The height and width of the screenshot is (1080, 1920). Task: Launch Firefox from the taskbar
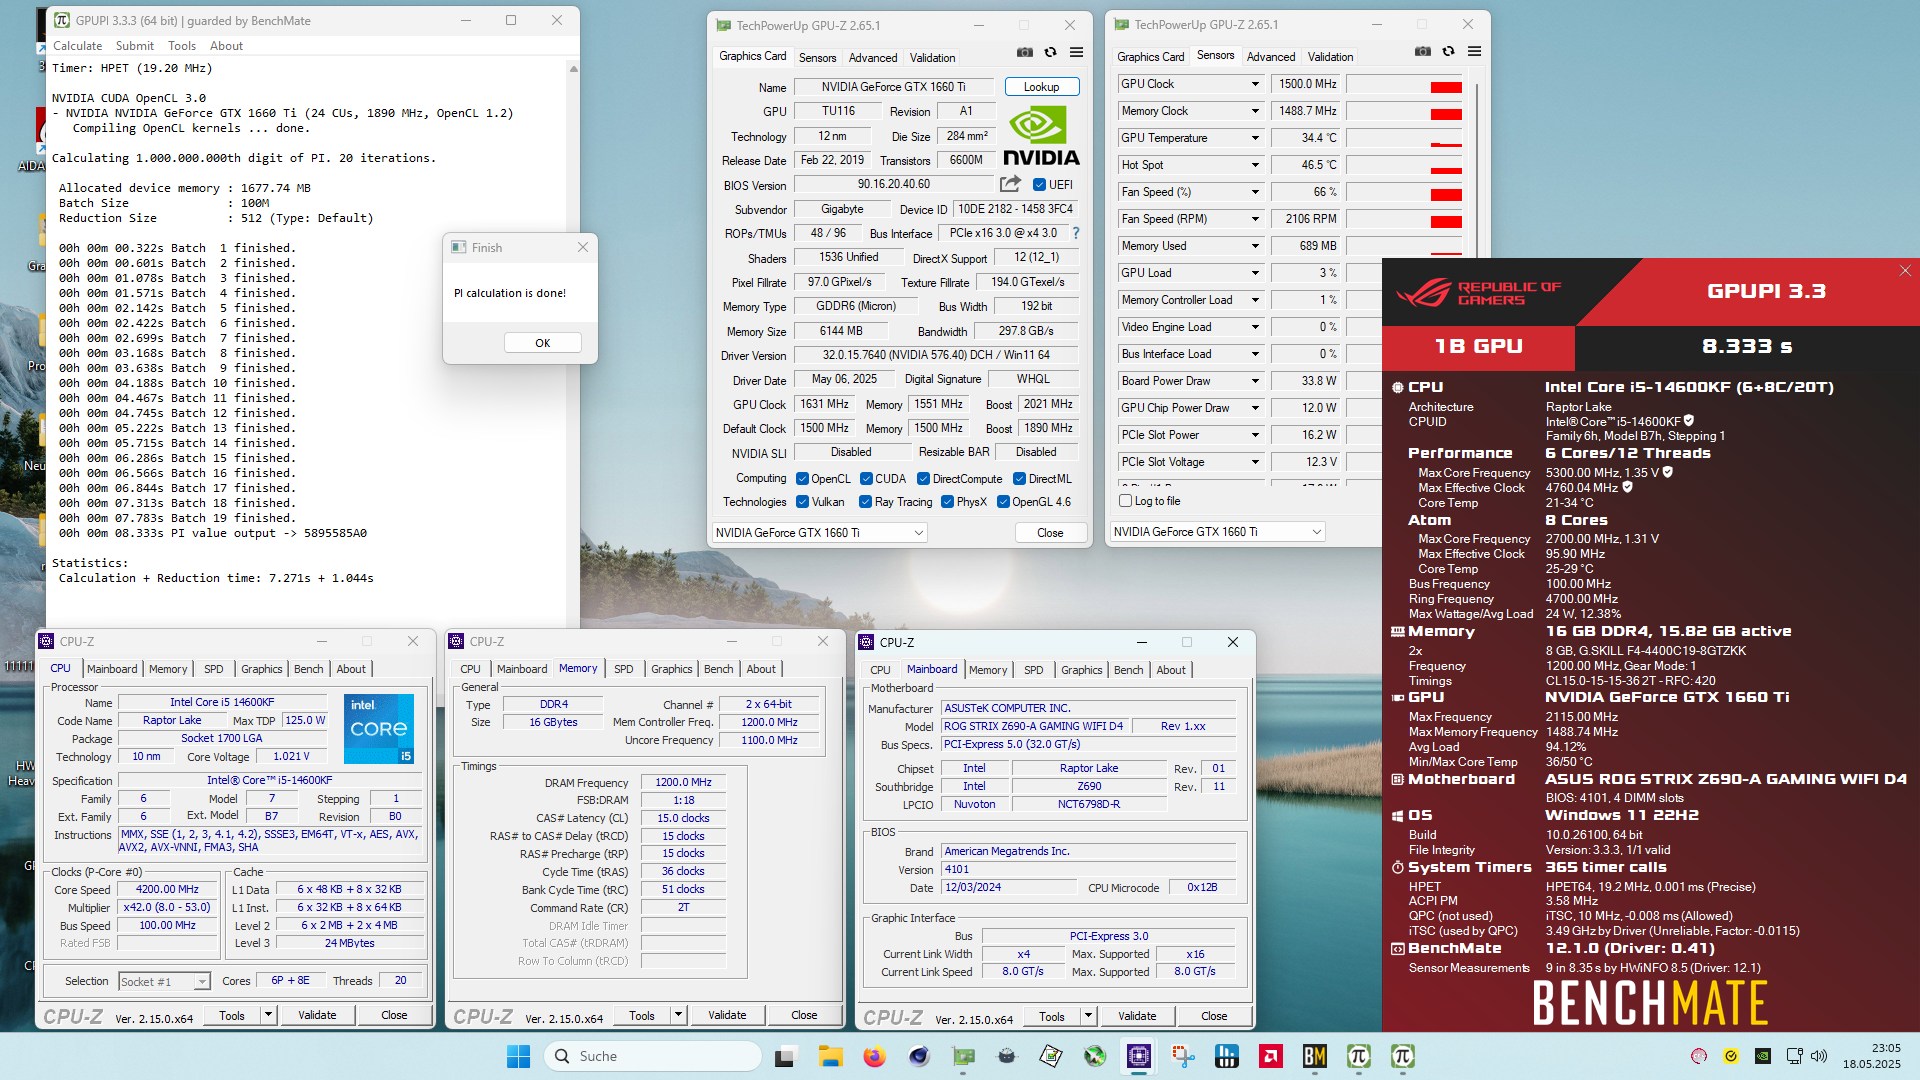[874, 1056]
